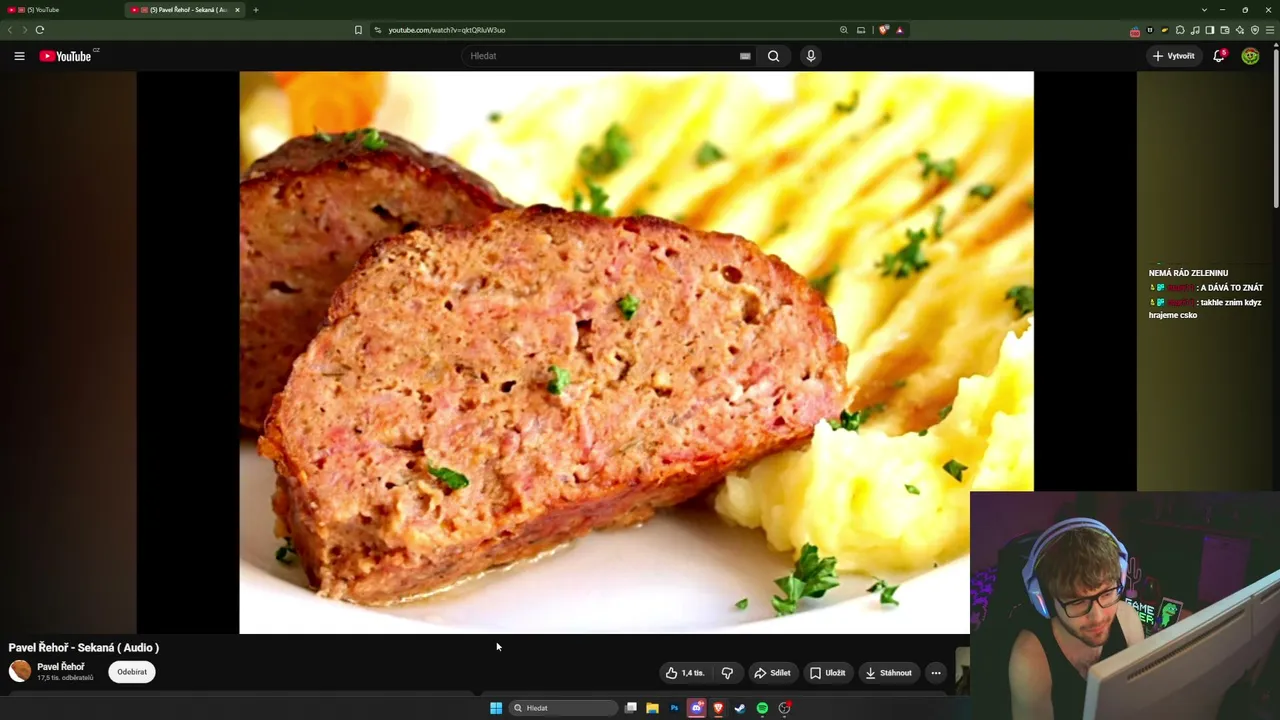Open the Brave Shields icon
1280x720 pixels.
(x=884, y=30)
